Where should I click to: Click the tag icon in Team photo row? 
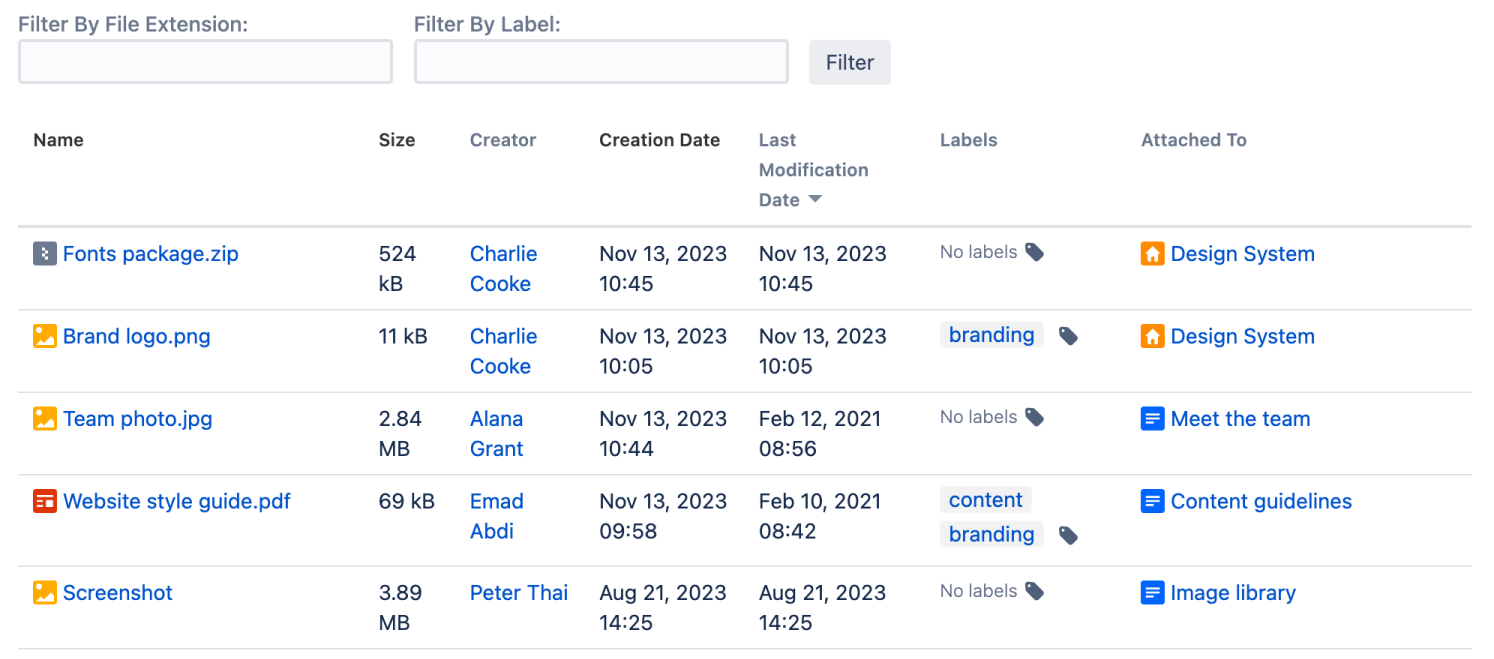click(1035, 417)
